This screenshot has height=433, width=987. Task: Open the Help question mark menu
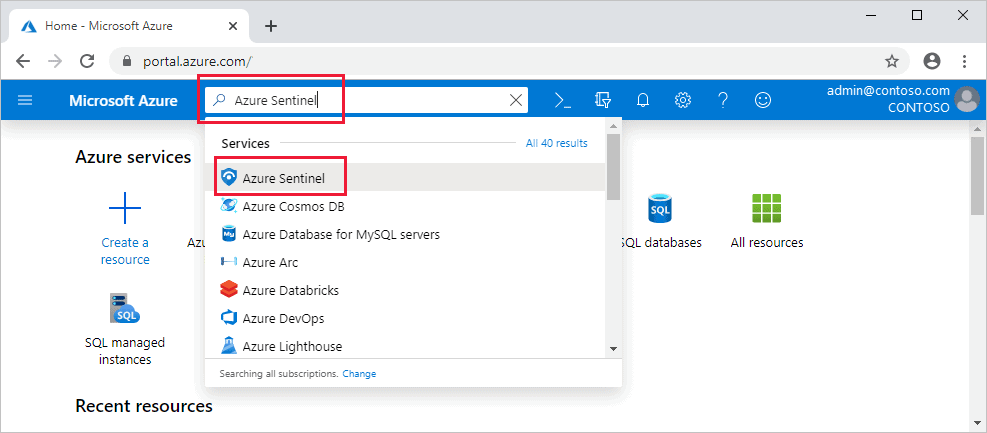click(723, 100)
